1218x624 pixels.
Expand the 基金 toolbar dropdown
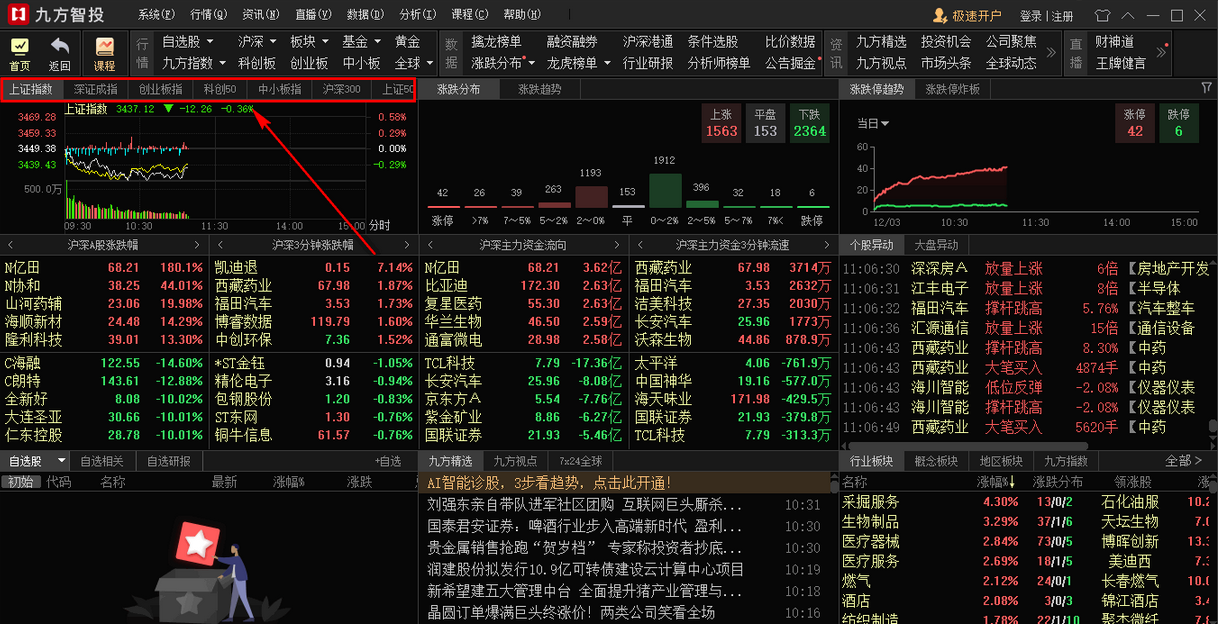pyautogui.click(x=375, y=42)
